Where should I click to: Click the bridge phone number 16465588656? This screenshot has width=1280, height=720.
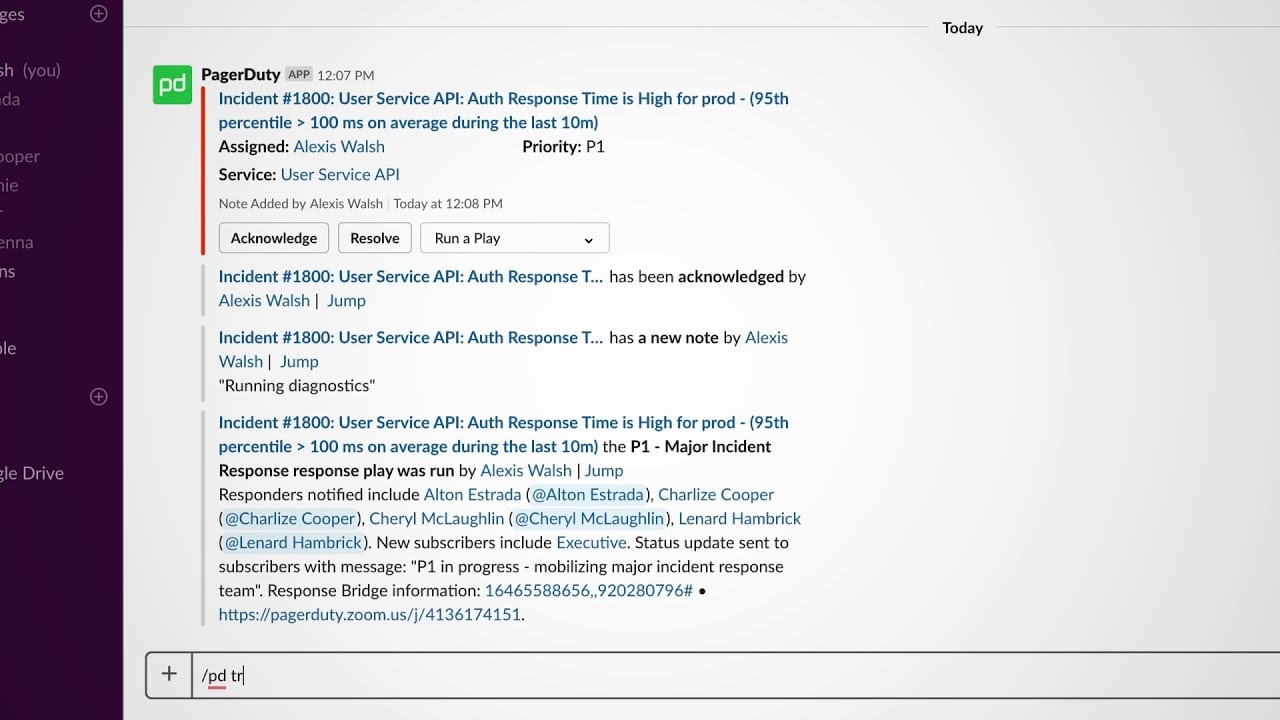click(589, 590)
